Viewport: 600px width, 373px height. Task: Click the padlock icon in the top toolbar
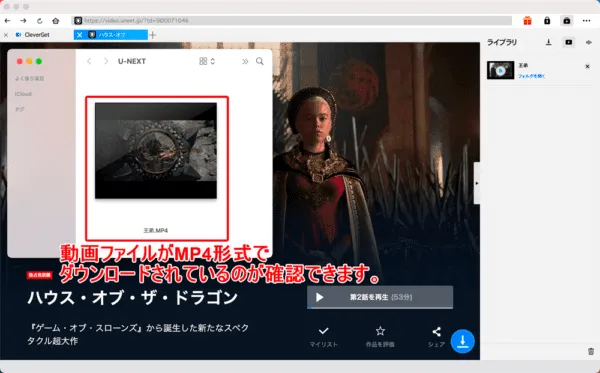coord(547,21)
